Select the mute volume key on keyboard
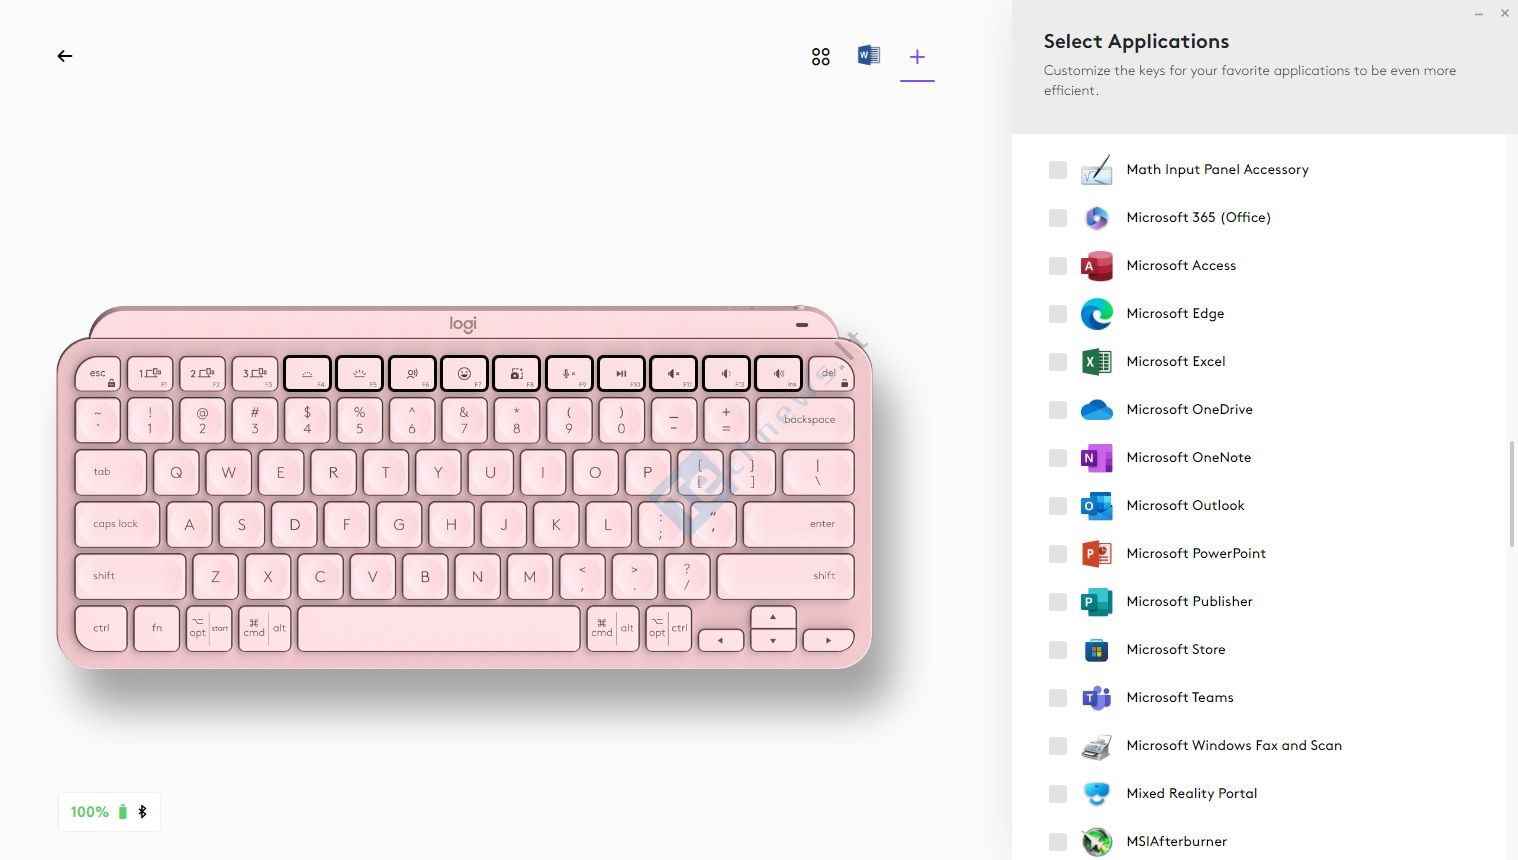Viewport: 1518px width, 860px height. coord(673,374)
